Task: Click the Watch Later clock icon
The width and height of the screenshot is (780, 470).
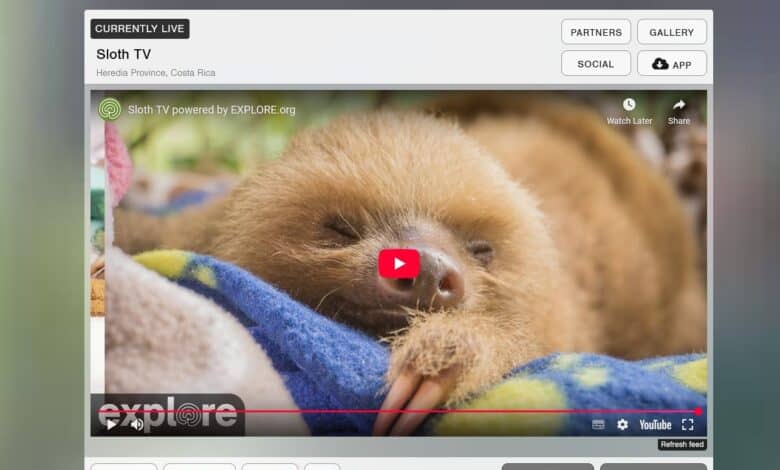Action: click(629, 104)
